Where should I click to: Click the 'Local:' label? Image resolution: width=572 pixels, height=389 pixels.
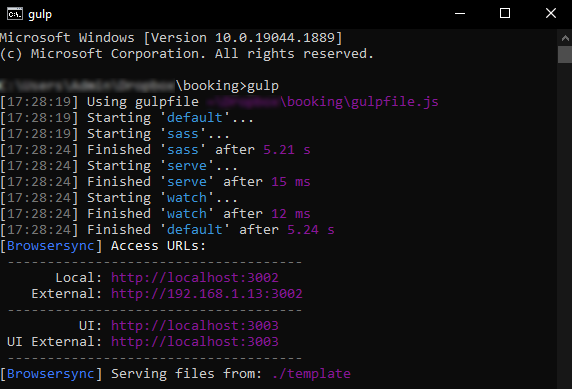[78, 278]
